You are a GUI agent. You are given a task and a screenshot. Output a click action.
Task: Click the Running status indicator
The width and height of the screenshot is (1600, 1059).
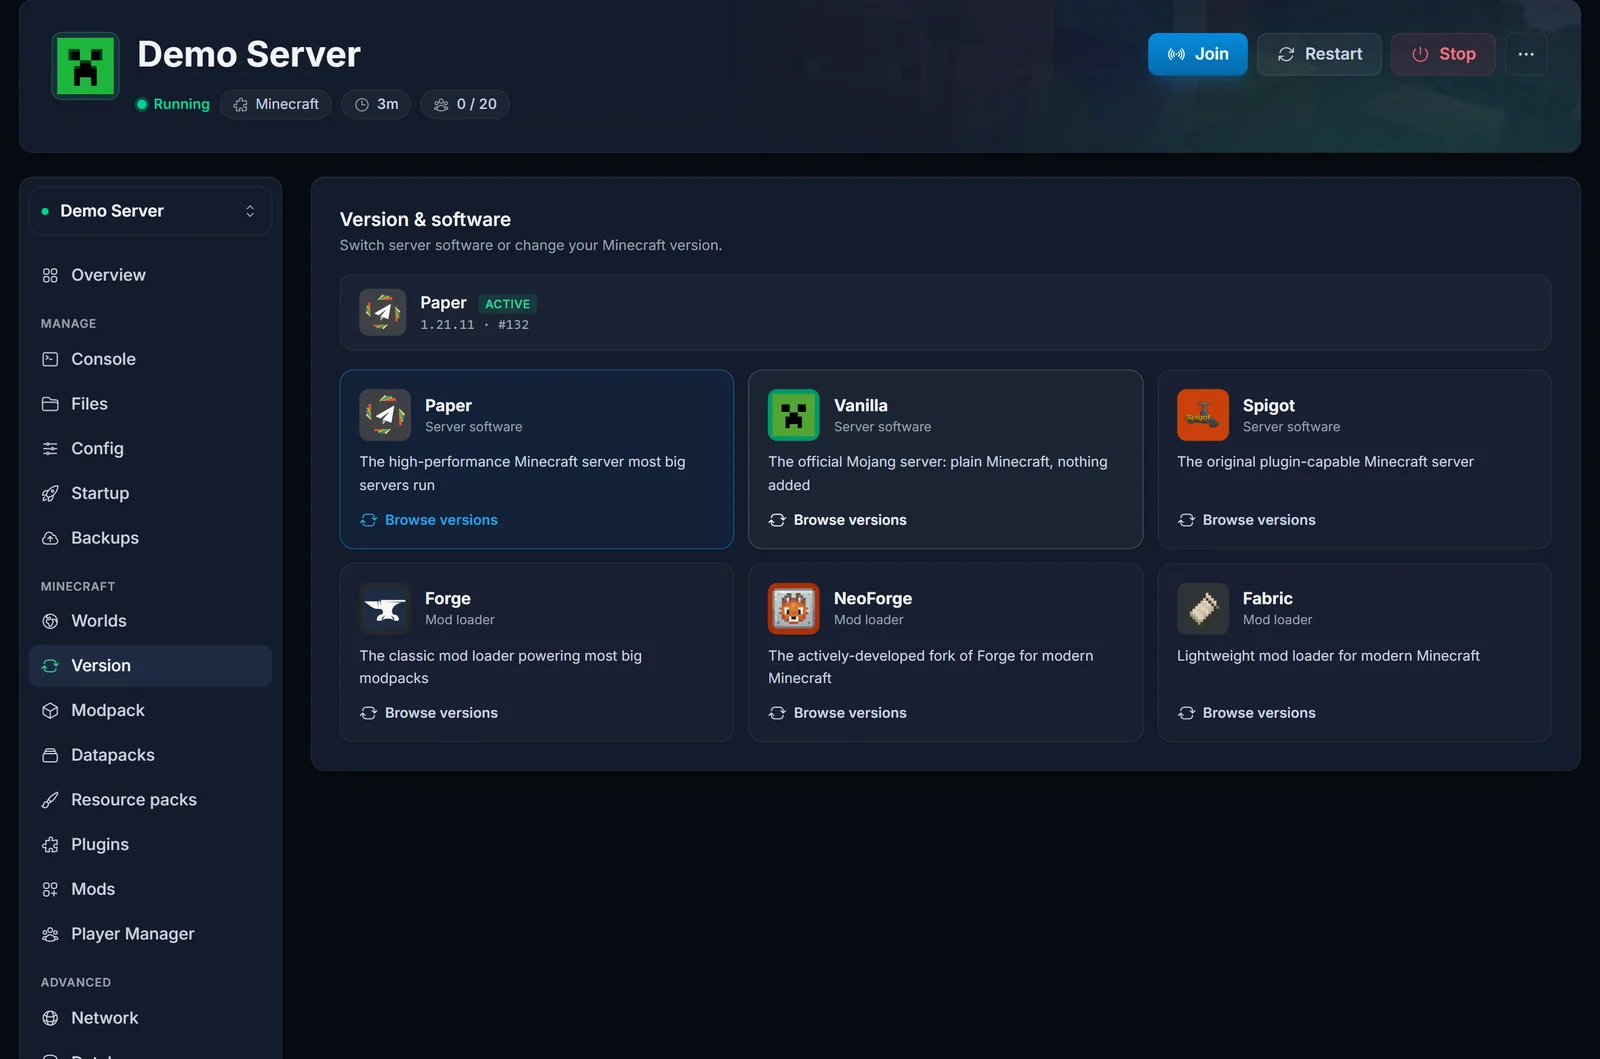click(173, 104)
